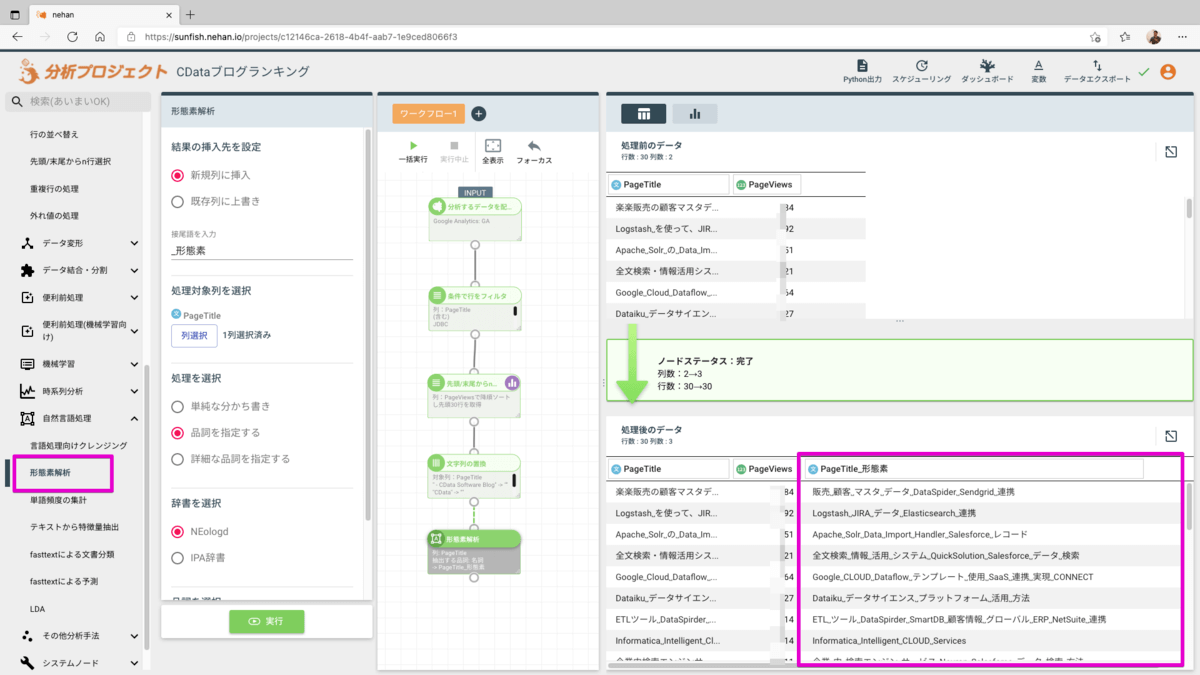Select IPA辞書 dictionary radio
Screen dimensions: 1200x675
(x=178, y=558)
